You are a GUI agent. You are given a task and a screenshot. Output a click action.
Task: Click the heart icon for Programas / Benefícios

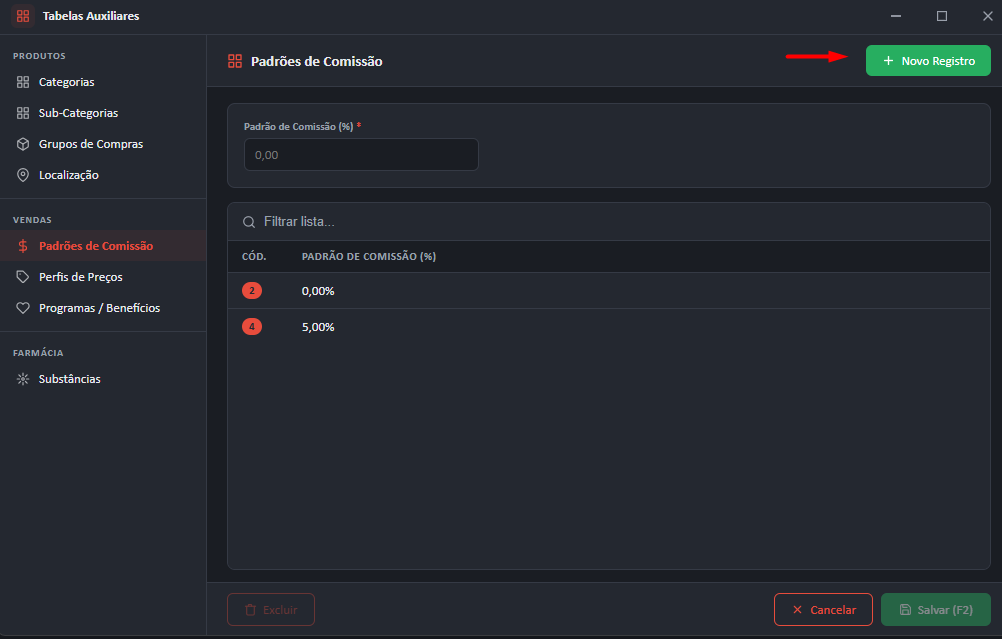[23, 308]
